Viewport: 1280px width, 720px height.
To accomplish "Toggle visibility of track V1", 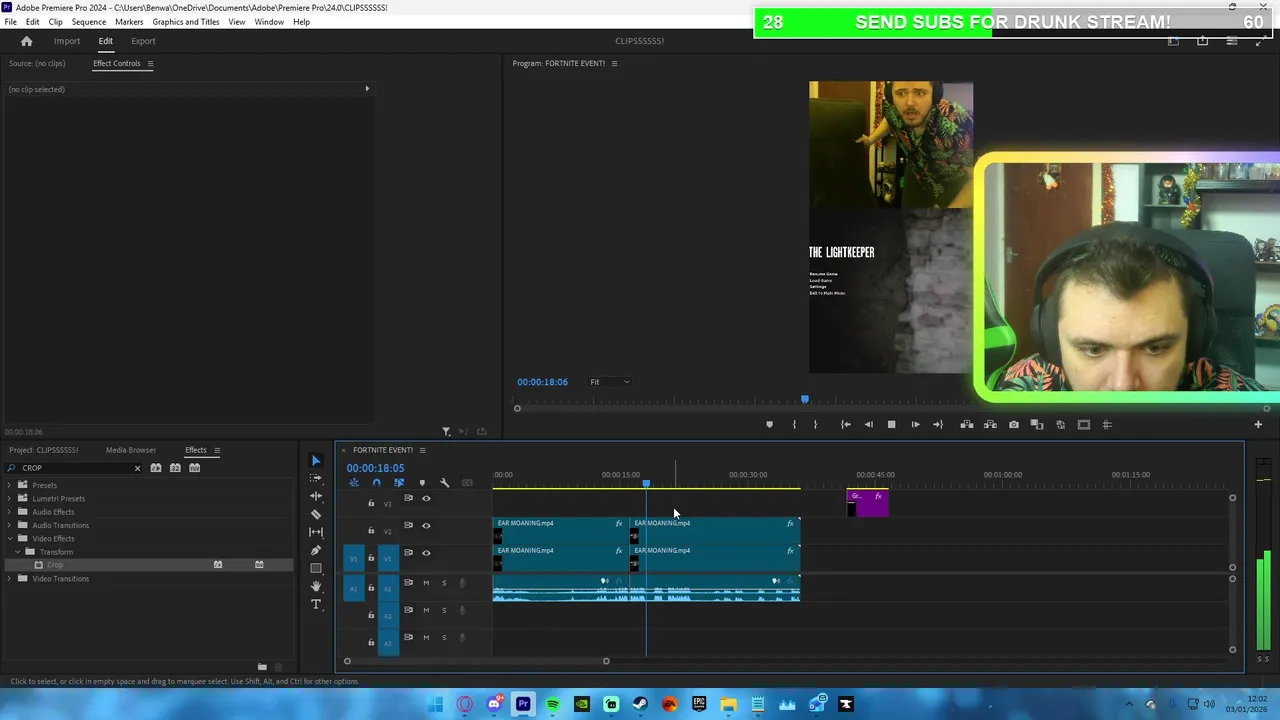I will (x=426, y=553).
